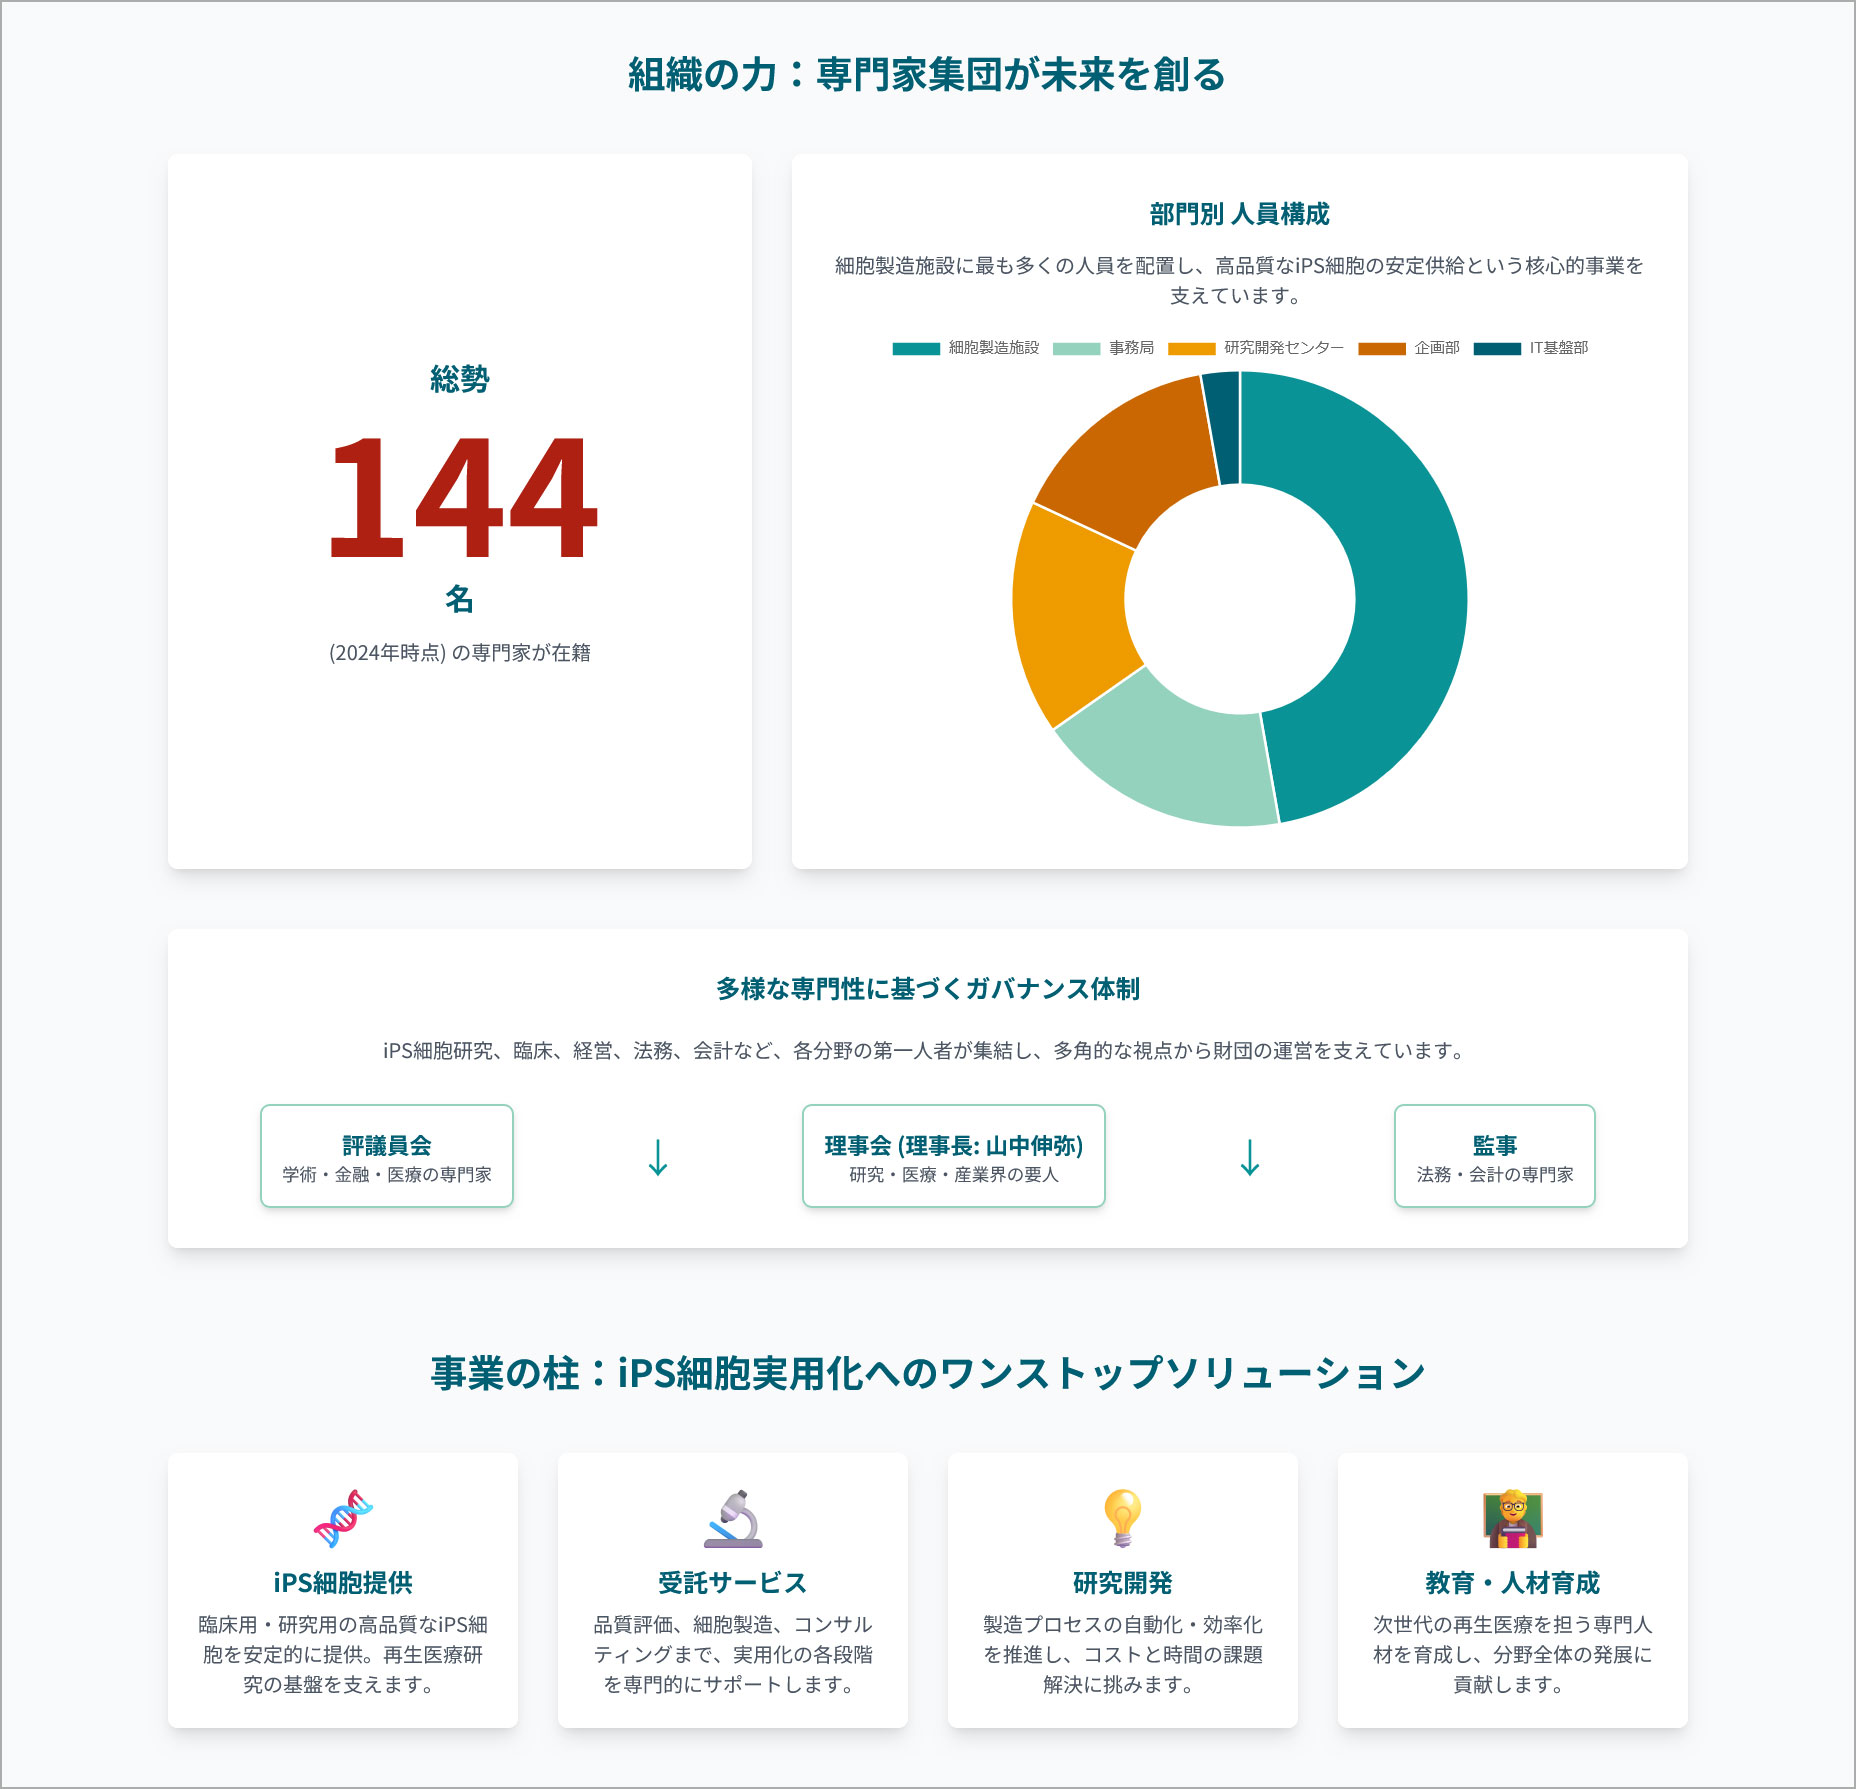Toggle the 研究開発センター legend entry
The image size is (1856, 1789).
click(x=1256, y=348)
